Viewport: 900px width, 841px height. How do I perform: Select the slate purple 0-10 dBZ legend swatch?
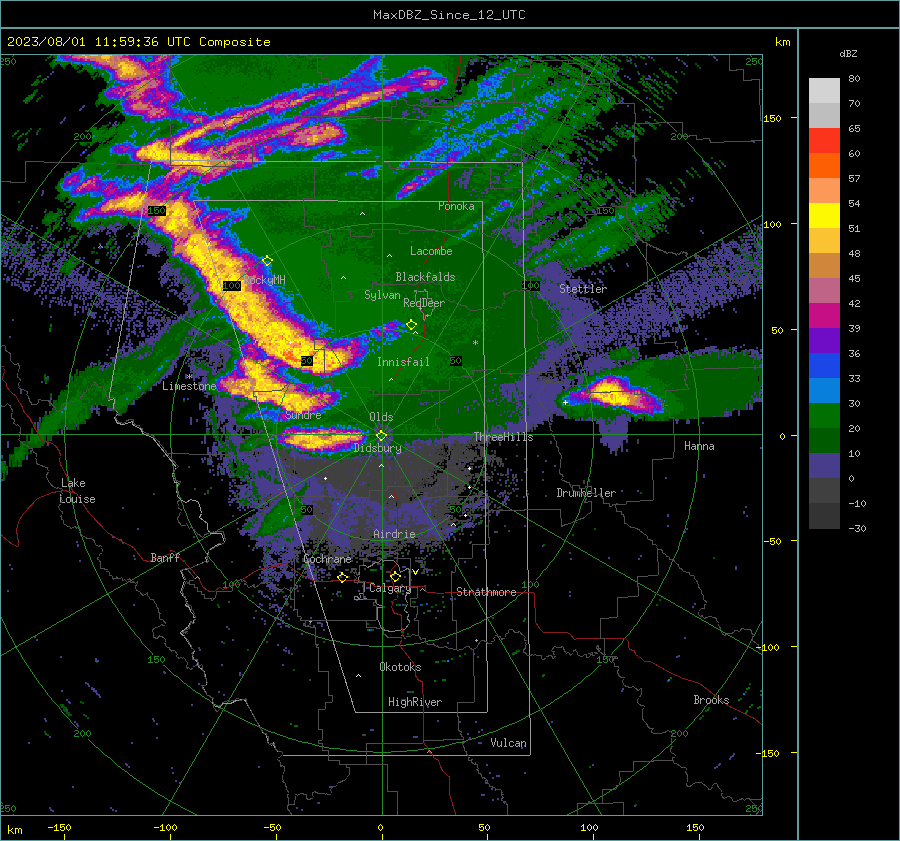(x=824, y=466)
